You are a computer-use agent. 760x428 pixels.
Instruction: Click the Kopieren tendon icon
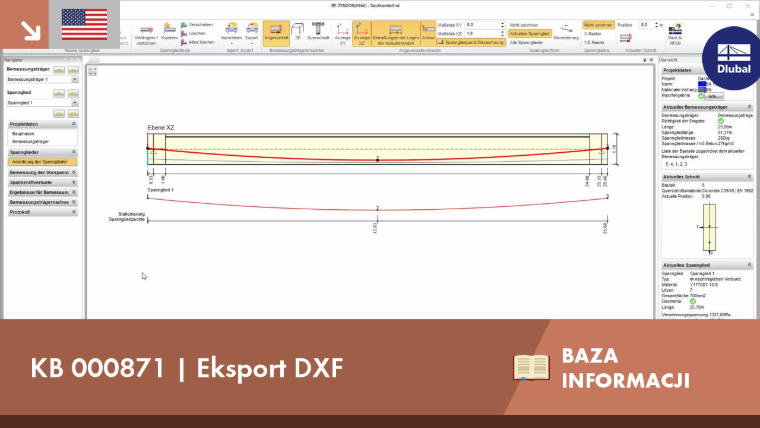tap(169, 32)
